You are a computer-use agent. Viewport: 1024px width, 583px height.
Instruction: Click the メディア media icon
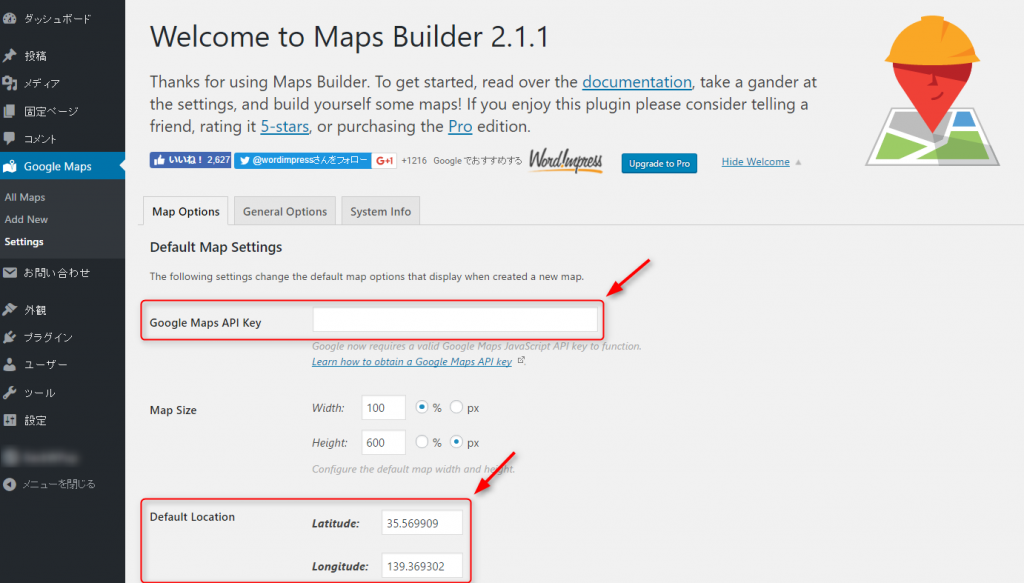click(9, 83)
